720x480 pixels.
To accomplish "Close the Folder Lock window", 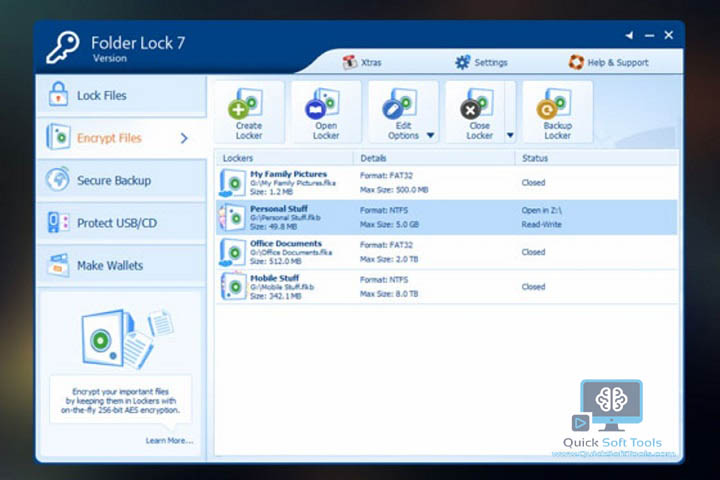I will 669,35.
